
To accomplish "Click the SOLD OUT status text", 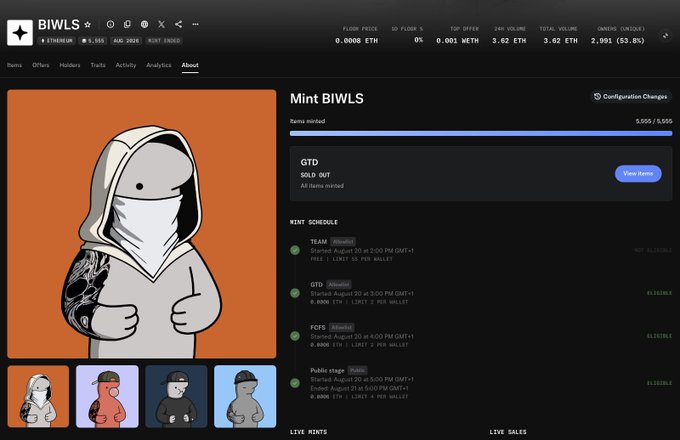I will click(315, 175).
